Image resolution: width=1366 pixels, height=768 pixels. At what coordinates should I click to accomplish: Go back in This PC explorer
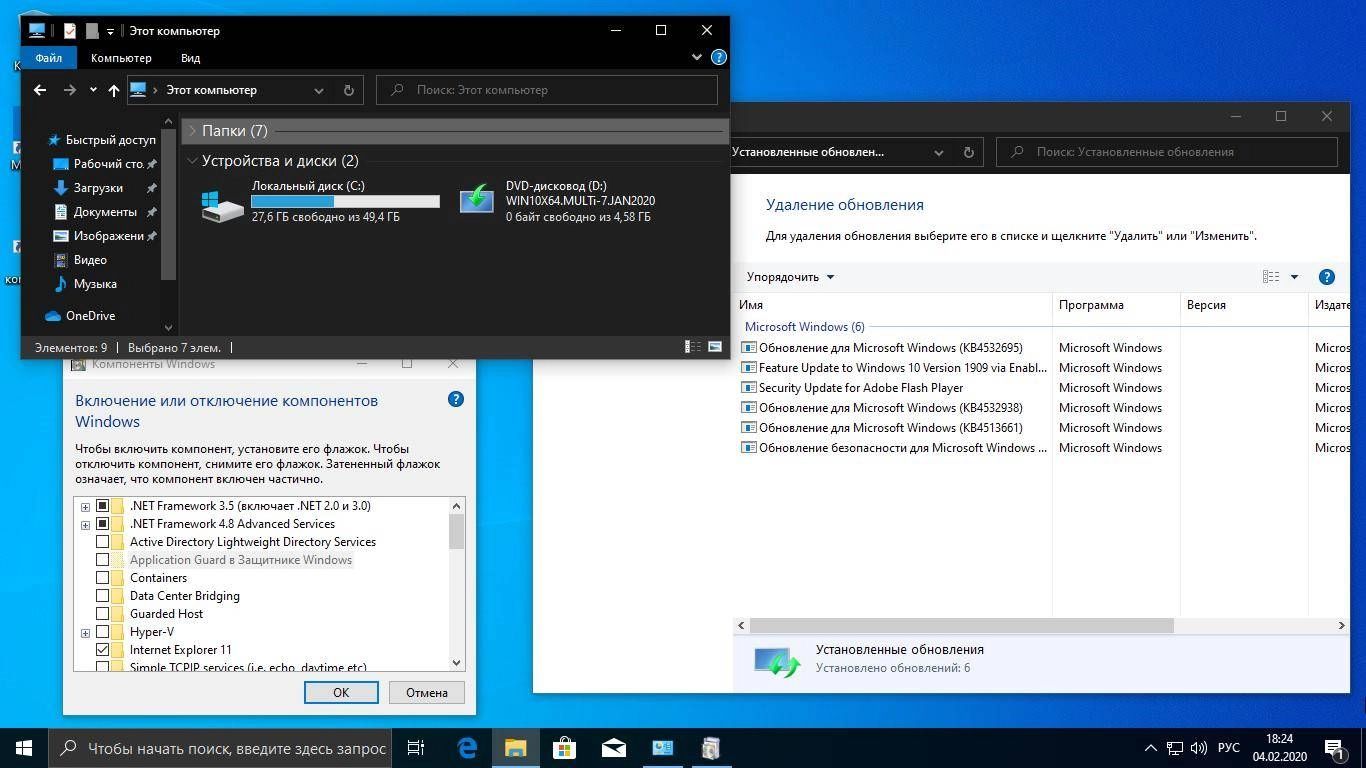40,90
